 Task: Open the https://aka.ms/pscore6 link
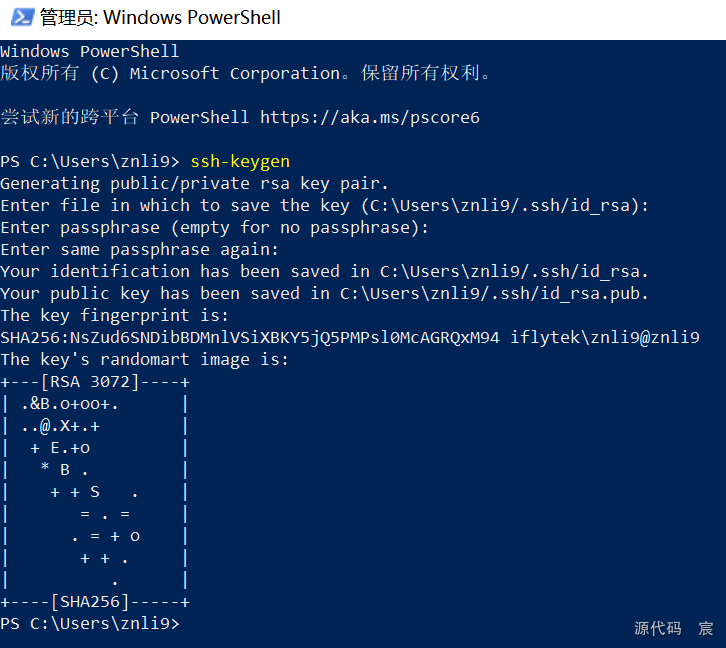(369, 117)
